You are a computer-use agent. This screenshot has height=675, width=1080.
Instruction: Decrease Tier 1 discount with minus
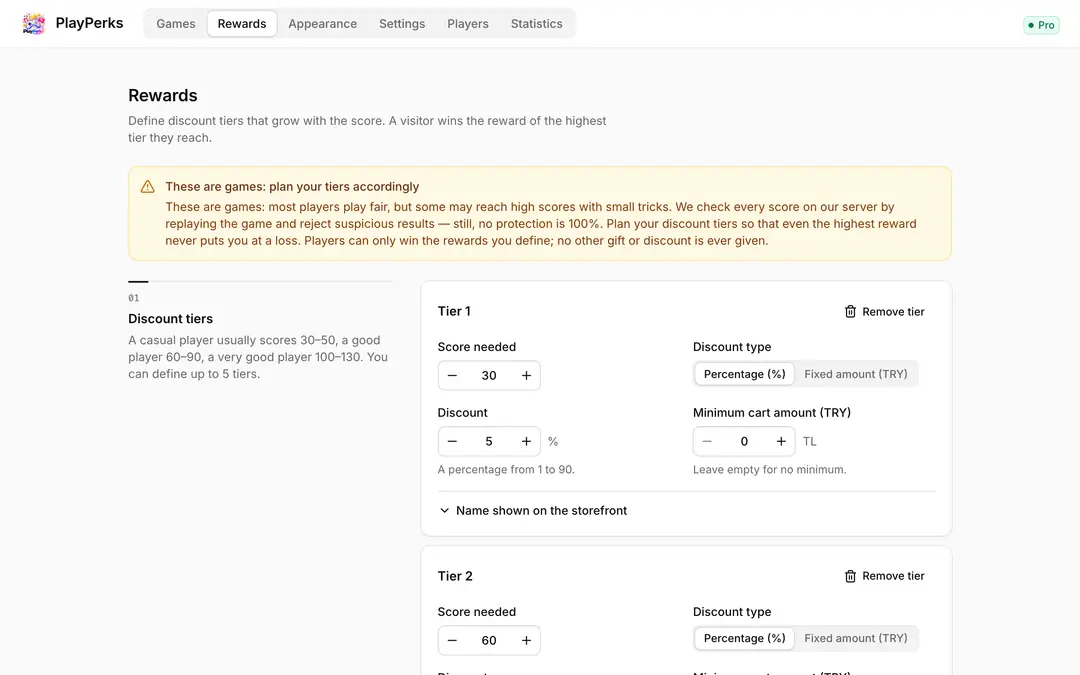coord(453,442)
